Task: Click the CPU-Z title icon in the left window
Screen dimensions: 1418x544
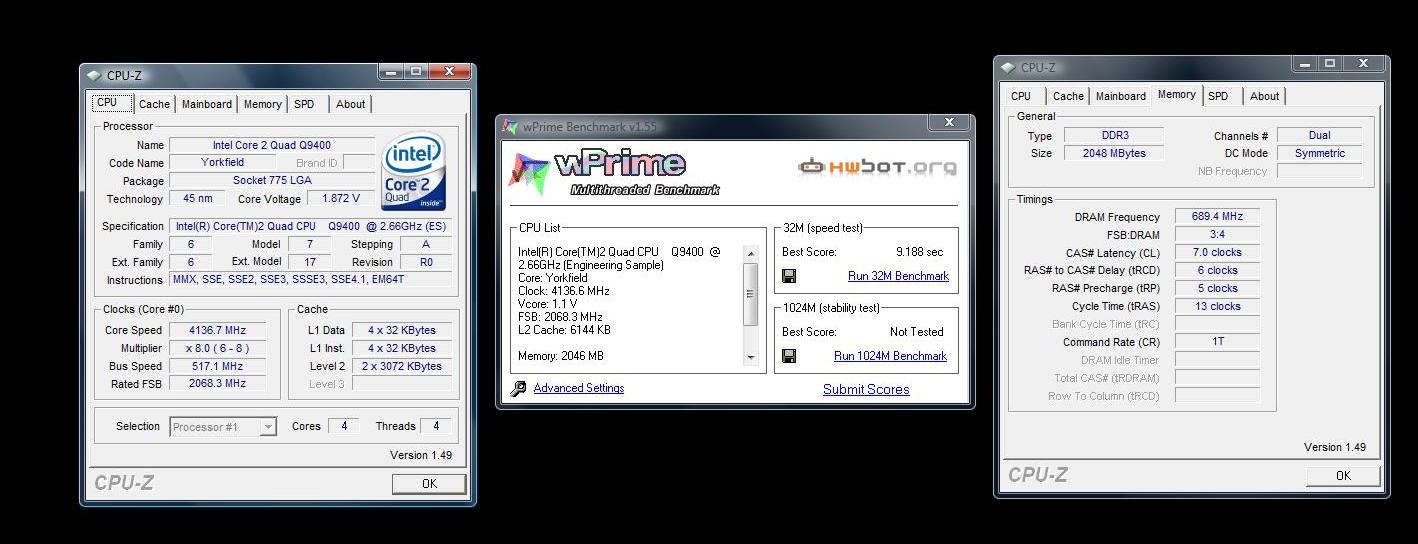Action: coord(94,75)
